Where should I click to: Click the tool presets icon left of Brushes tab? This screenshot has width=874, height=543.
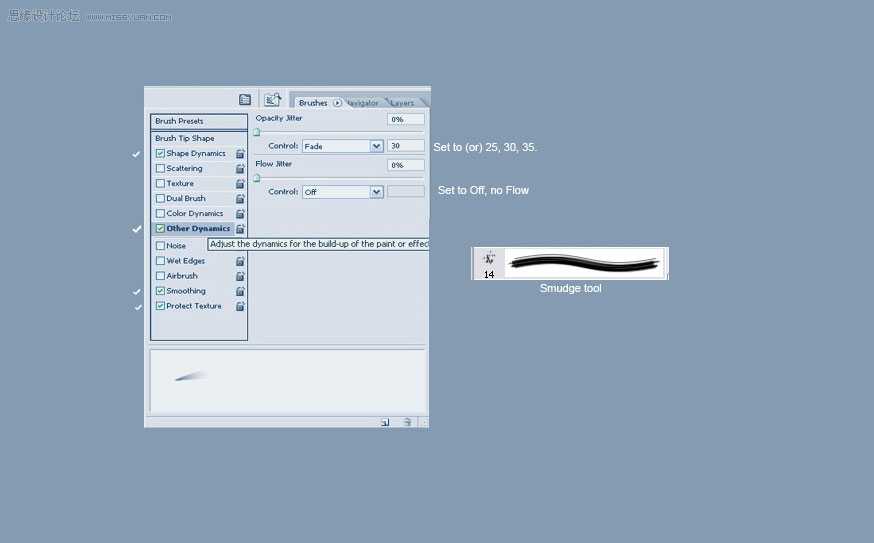pyautogui.click(x=273, y=100)
